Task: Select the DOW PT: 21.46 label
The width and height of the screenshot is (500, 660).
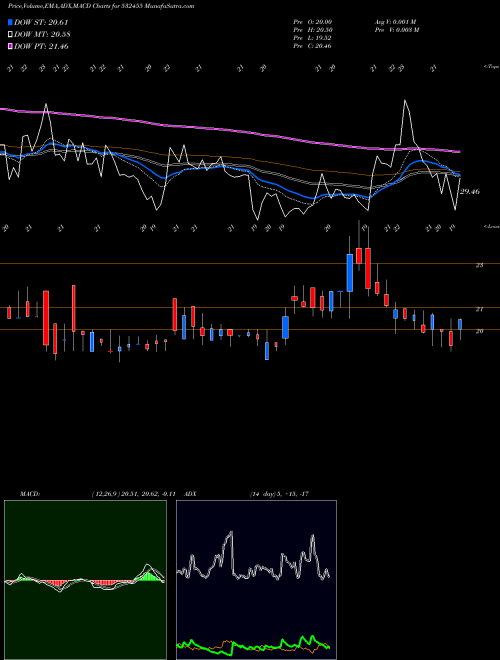Action: point(41,46)
